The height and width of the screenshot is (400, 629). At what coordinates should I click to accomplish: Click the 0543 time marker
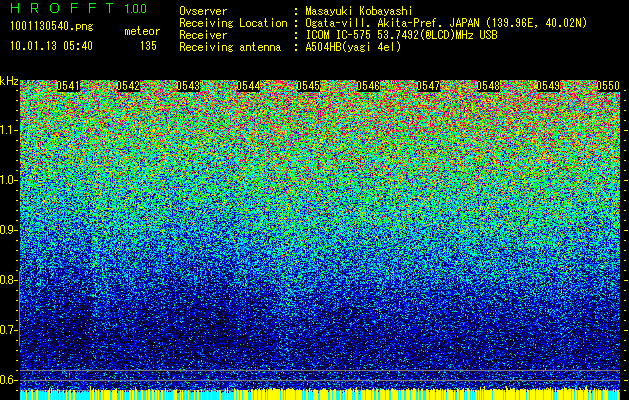pyautogui.click(x=188, y=86)
